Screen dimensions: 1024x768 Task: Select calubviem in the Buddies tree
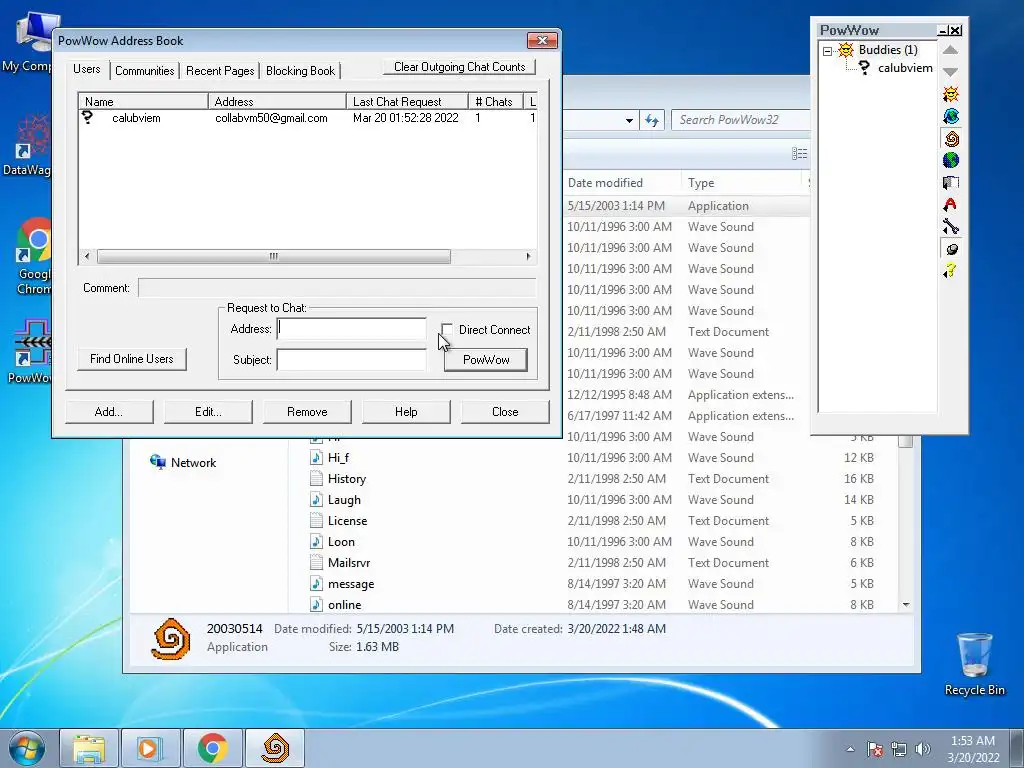(x=904, y=68)
